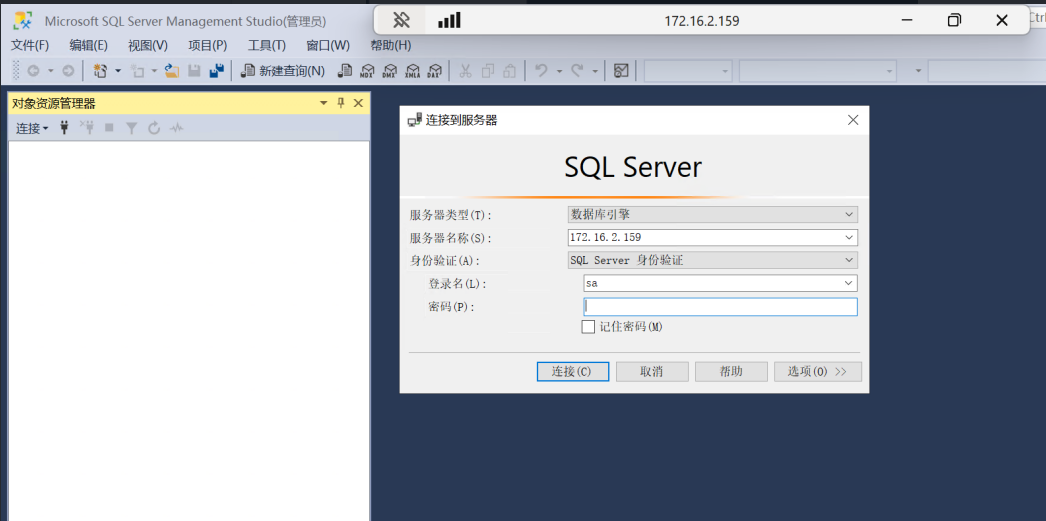Click the pulse-line Activity icon in Object Explorer

point(176,128)
